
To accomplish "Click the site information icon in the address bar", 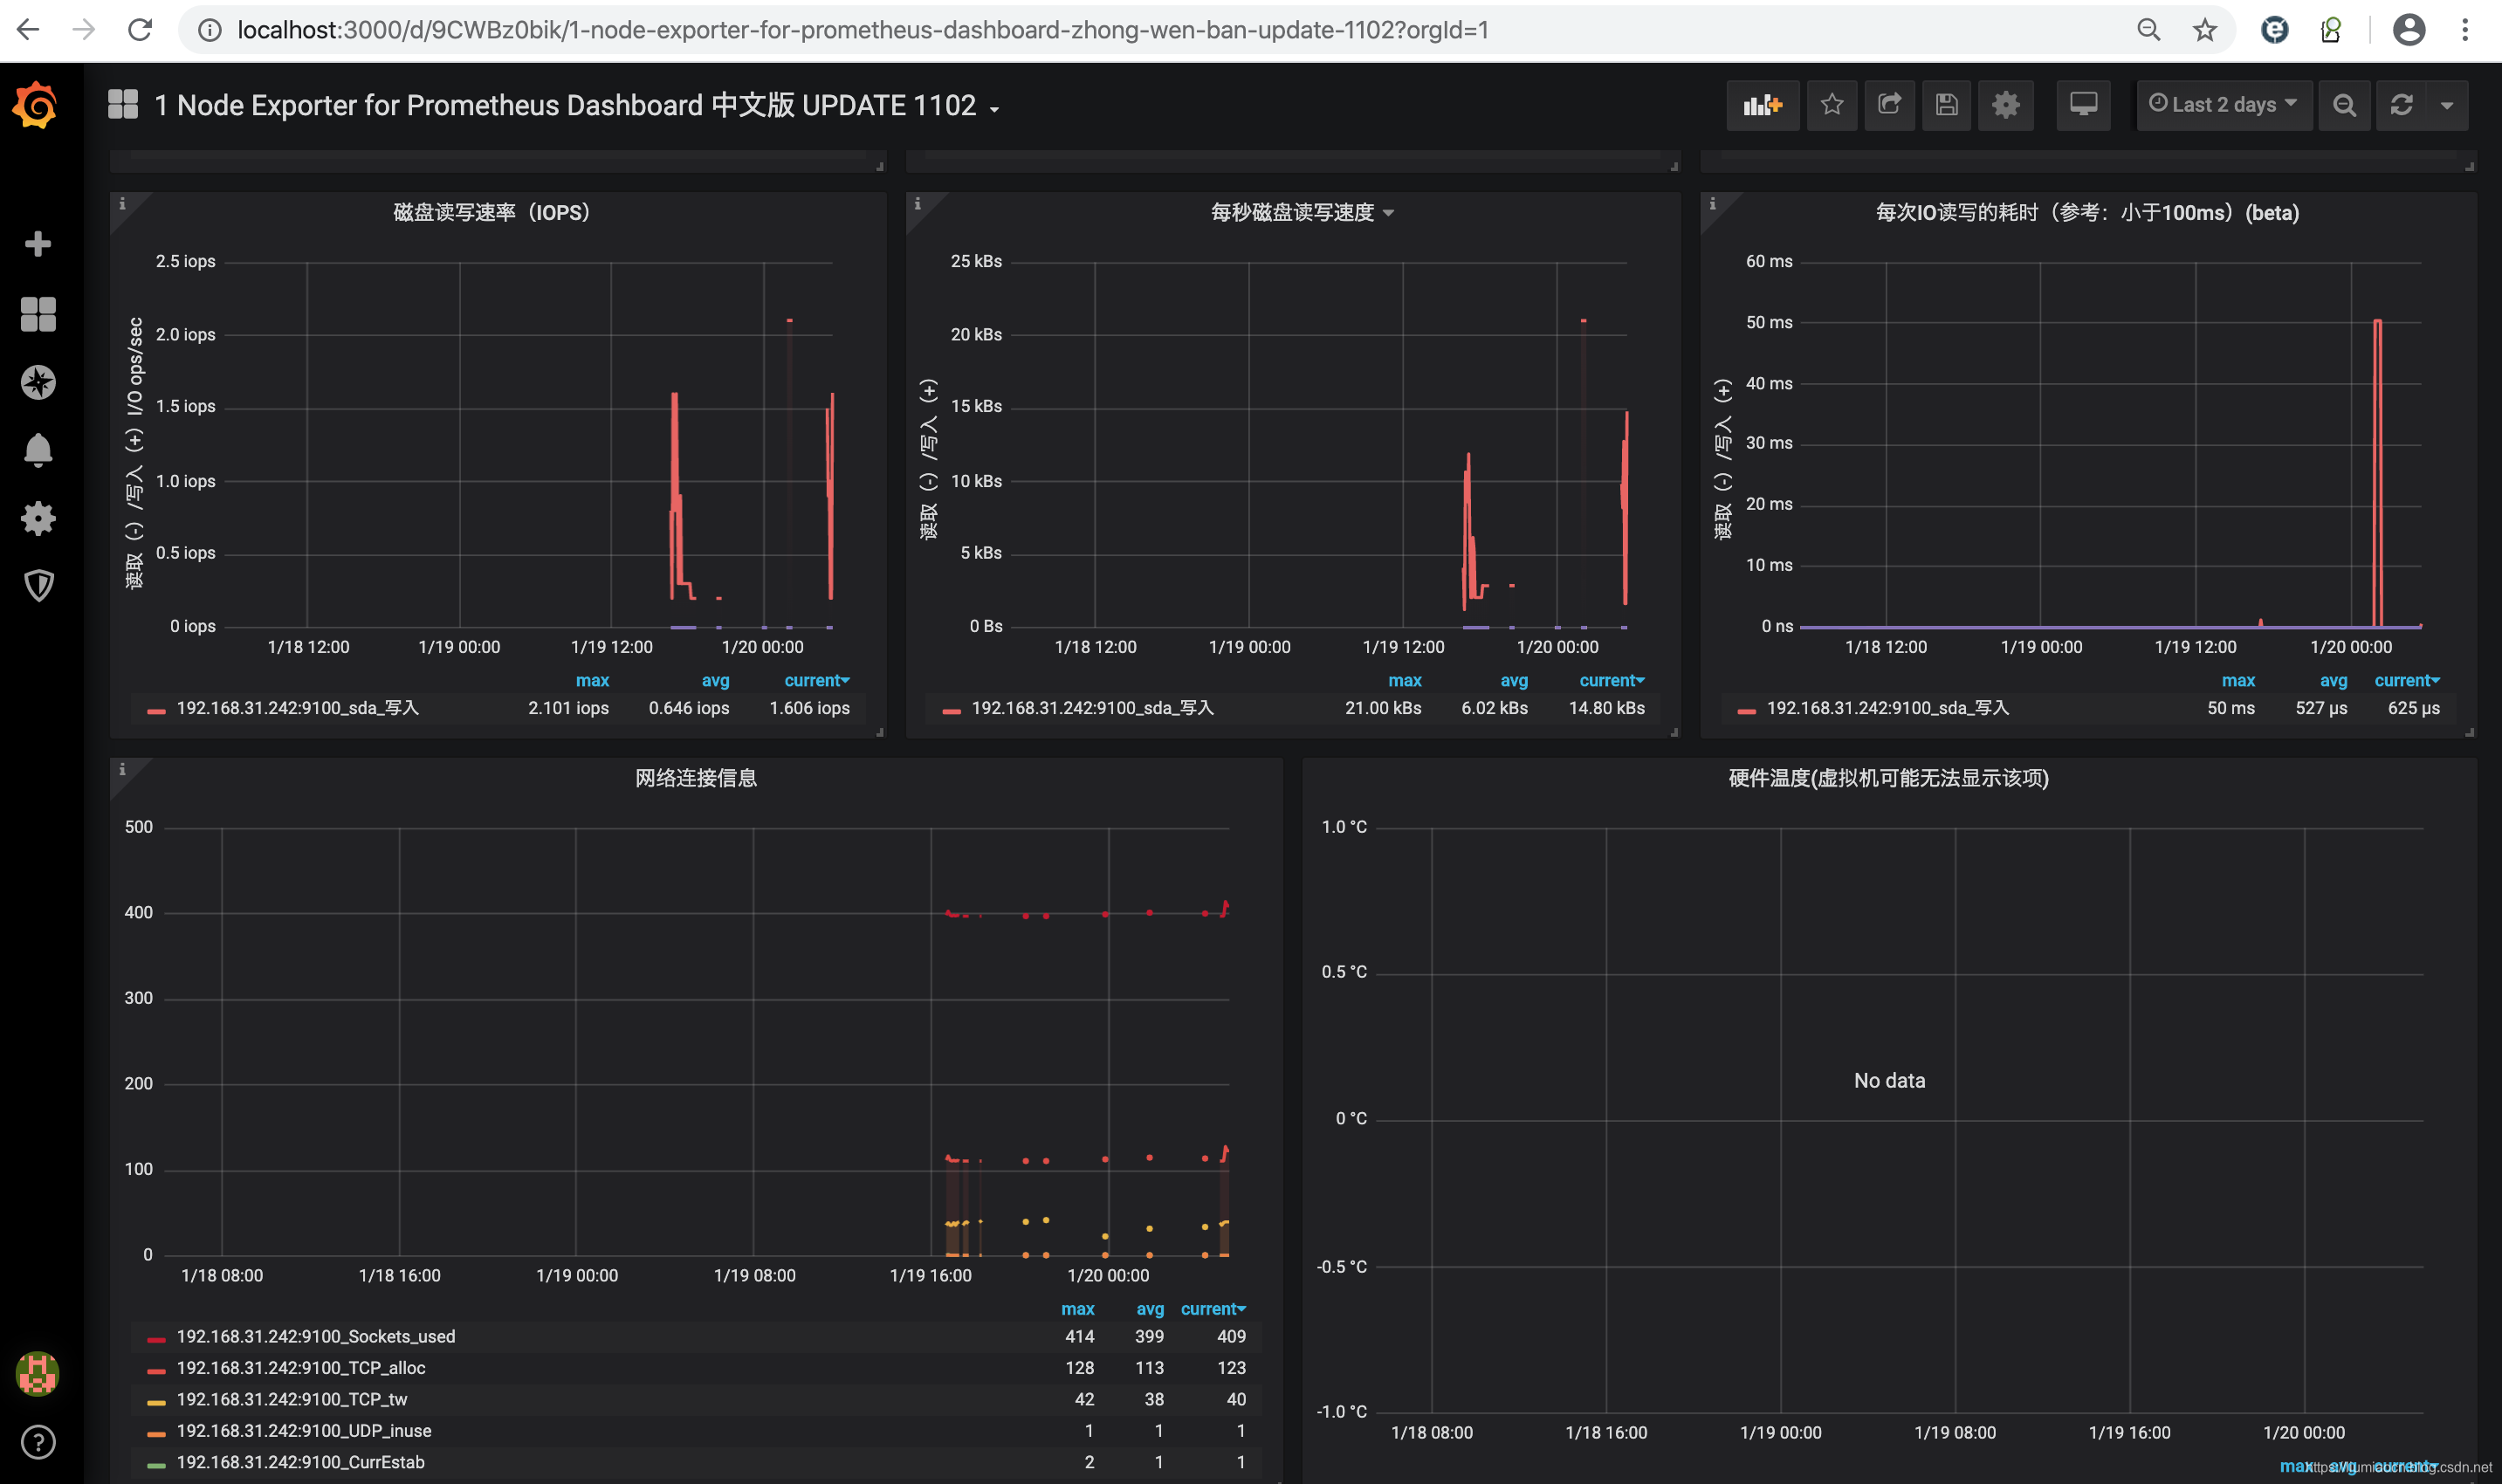I will click(x=210, y=30).
